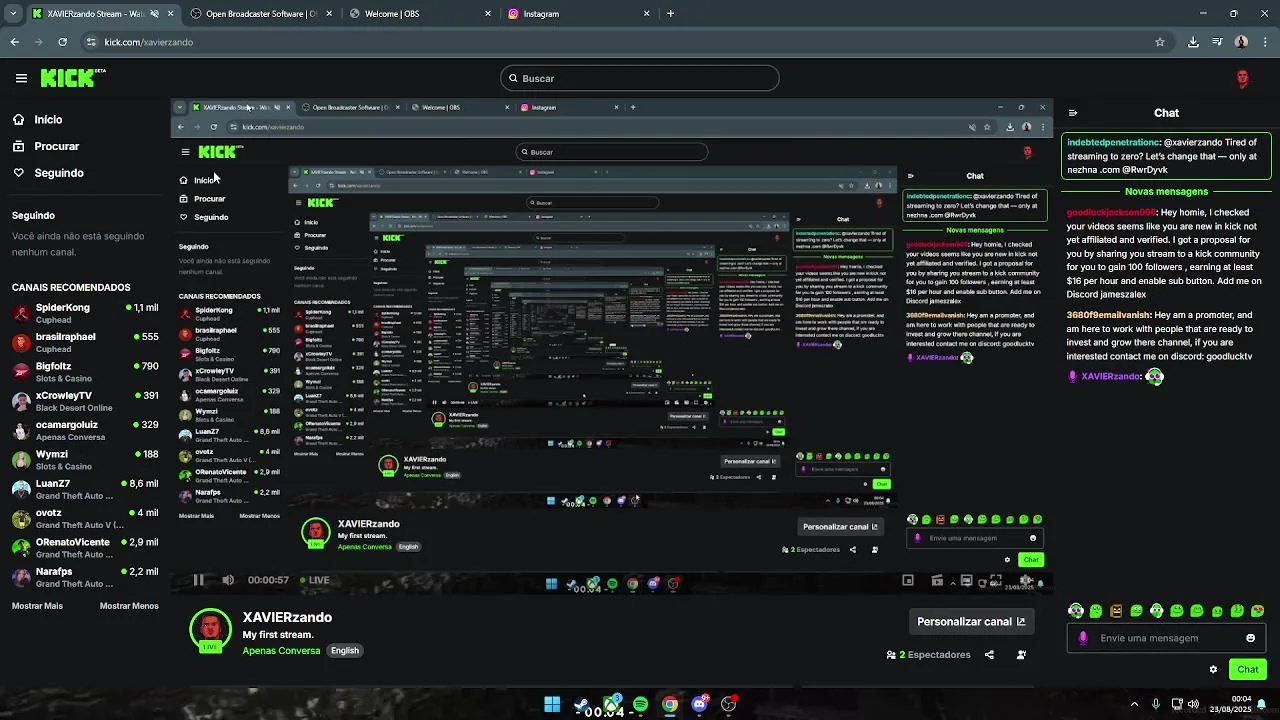This screenshot has height=720, width=1280.
Task: Mute the stream player volume
Action: tap(228, 580)
